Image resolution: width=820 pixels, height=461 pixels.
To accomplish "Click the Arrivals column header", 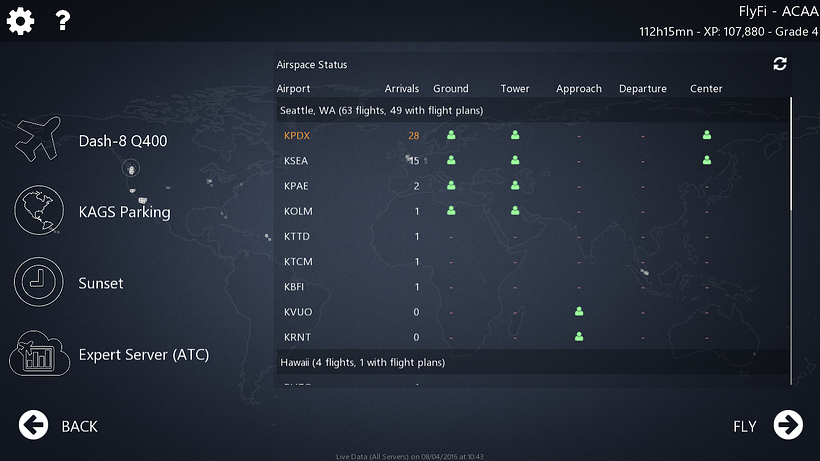I will click(402, 88).
